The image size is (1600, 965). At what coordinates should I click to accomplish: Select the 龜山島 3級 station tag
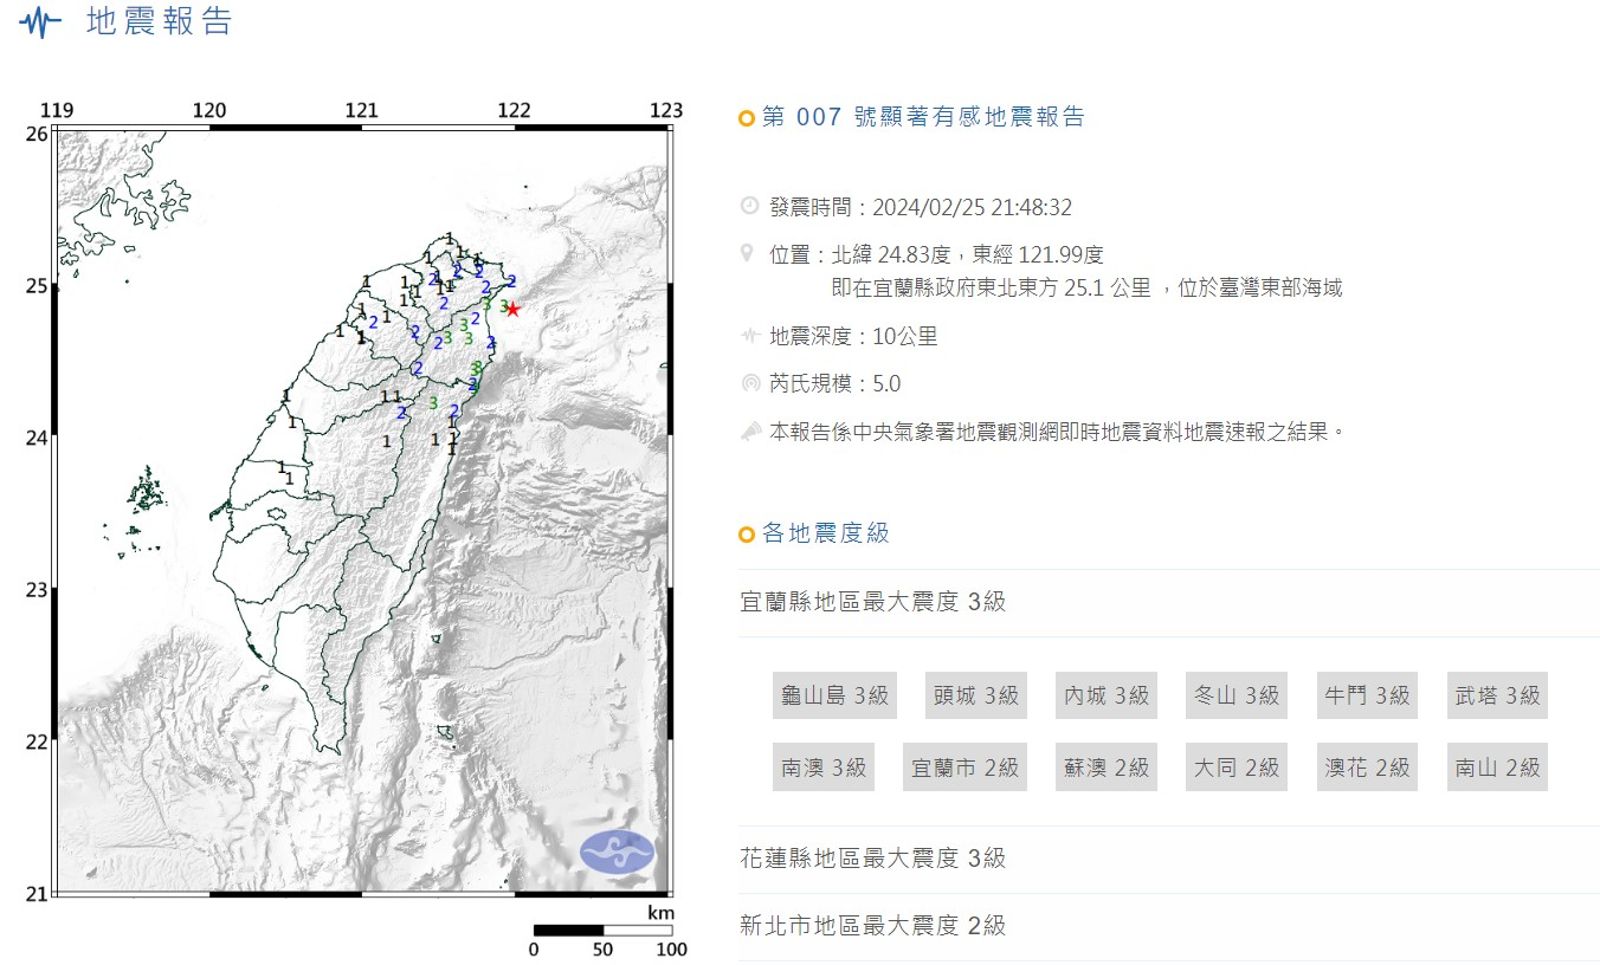[x=834, y=695]
